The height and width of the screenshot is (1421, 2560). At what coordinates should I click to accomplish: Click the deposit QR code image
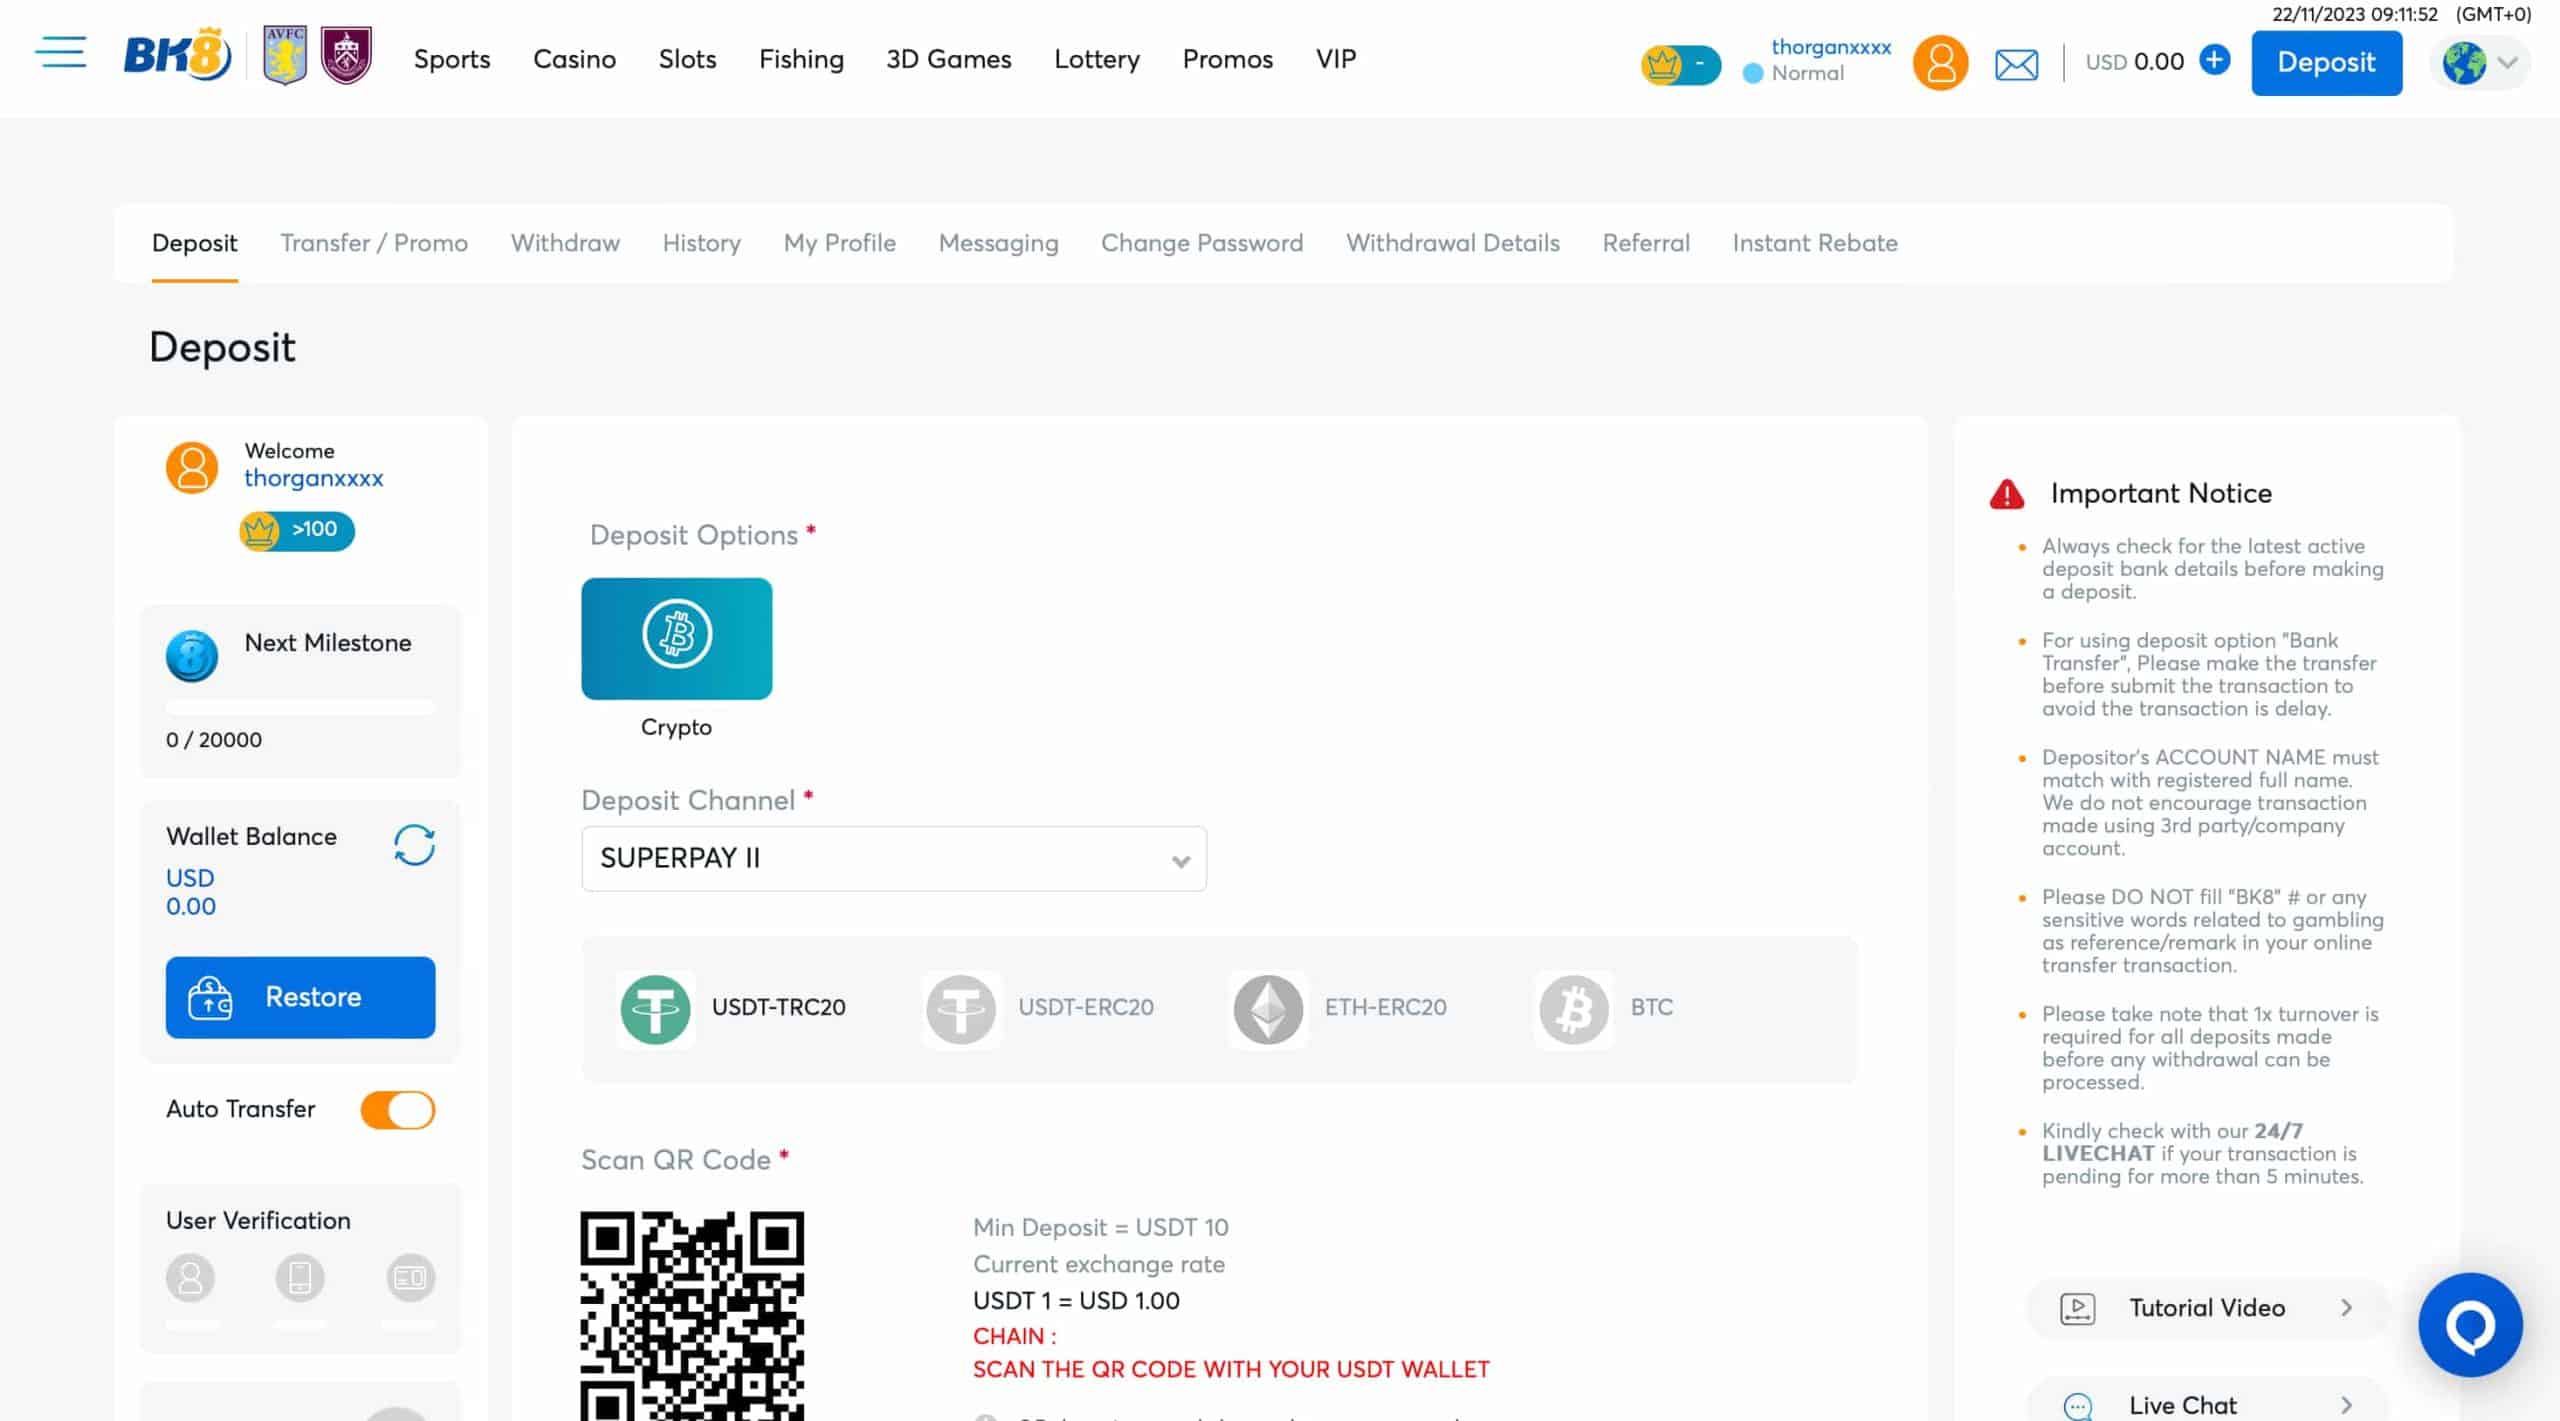pos(692,1316)
